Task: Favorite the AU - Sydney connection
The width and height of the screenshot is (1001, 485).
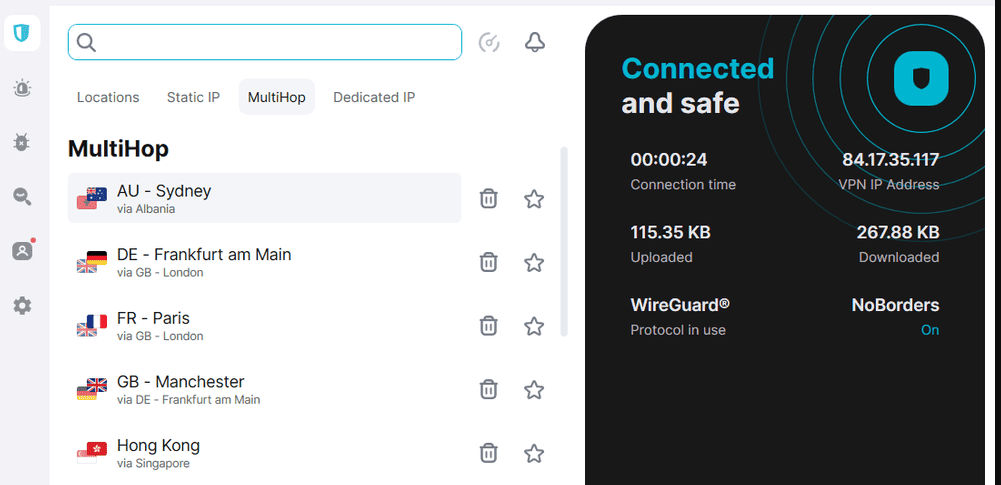Action: [x=534, y=198]
